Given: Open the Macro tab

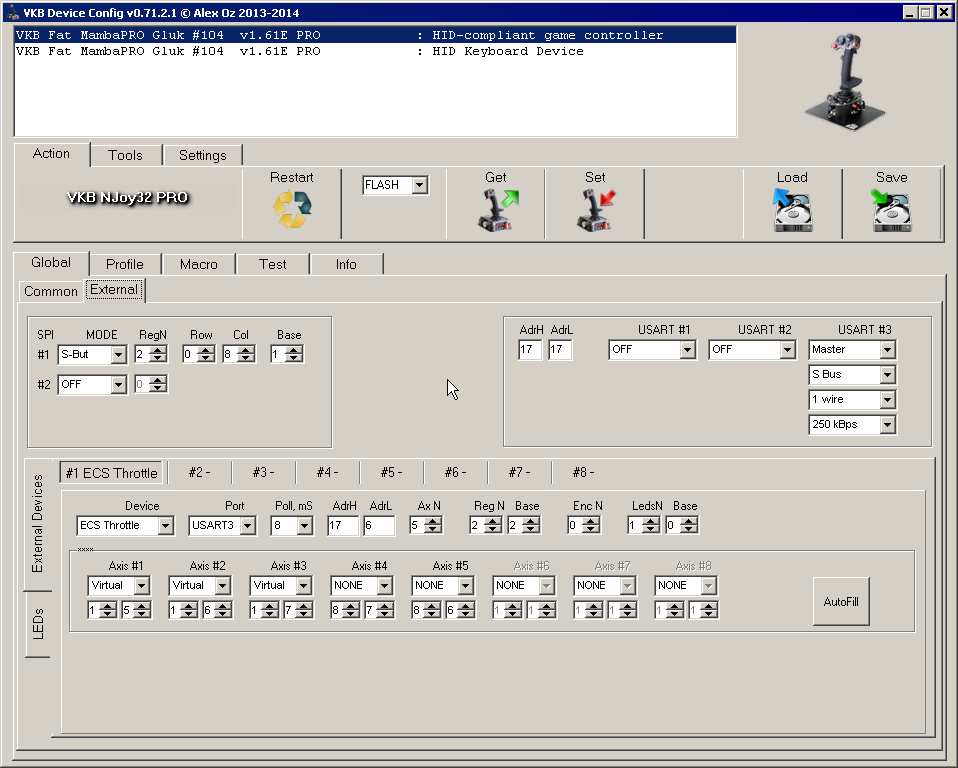Looking at the screenshot, I should (199, 264).
